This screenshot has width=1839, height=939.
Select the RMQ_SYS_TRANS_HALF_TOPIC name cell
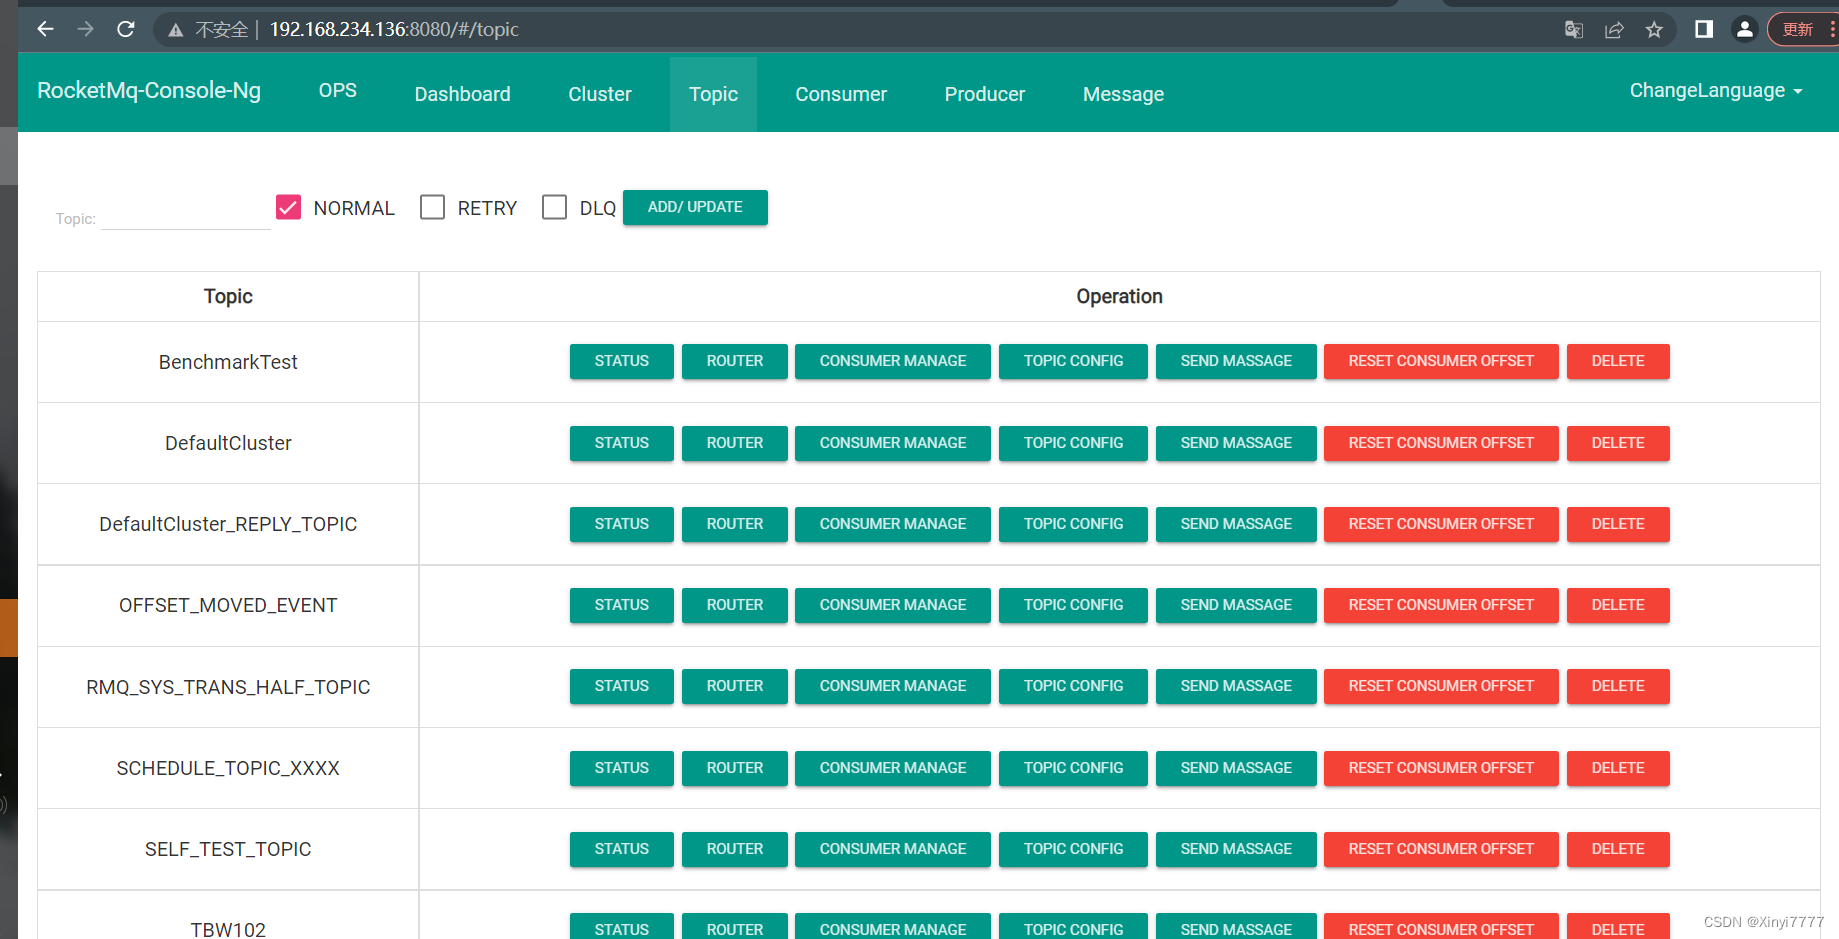(228, 687)
